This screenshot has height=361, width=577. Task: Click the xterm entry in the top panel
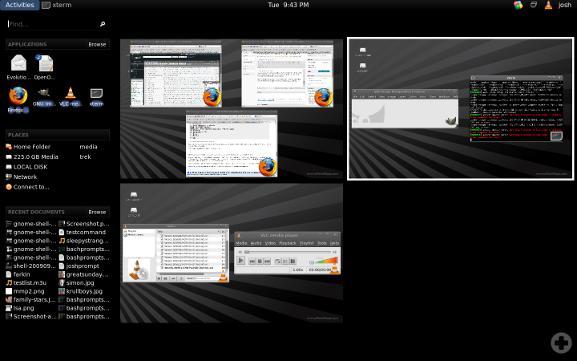click(x=56, y=5)
